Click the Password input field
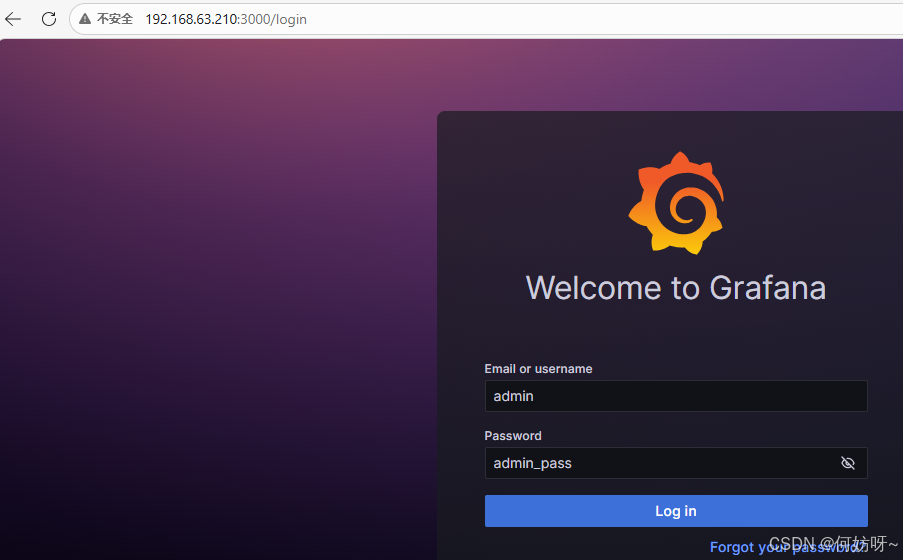This screenshot has width=903, height=560. (676, 463)
